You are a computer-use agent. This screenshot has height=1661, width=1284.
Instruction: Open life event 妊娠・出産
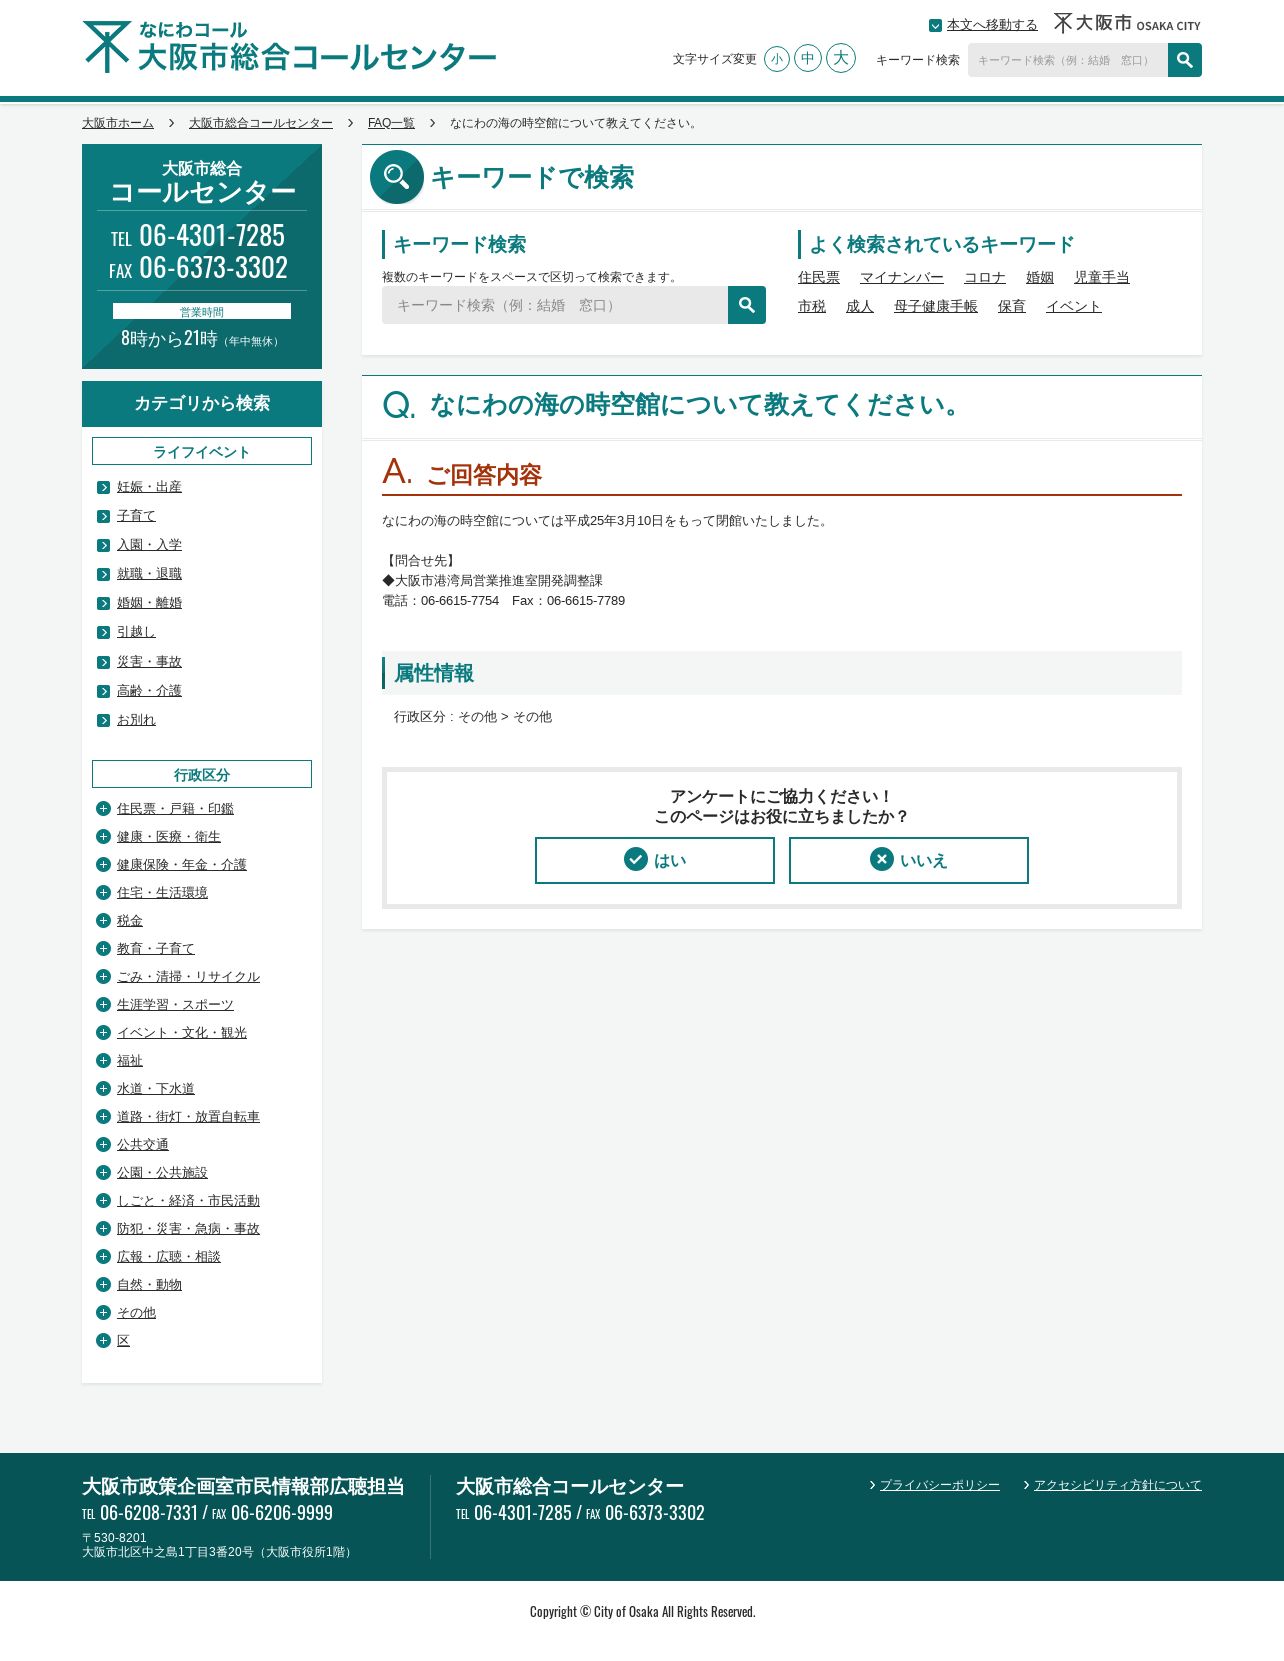tap(149, 487)
